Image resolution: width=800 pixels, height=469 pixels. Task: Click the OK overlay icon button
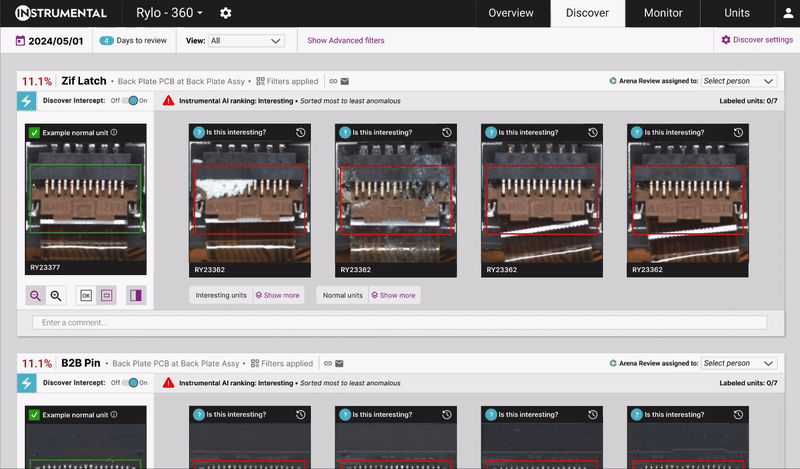coord(85,295)
